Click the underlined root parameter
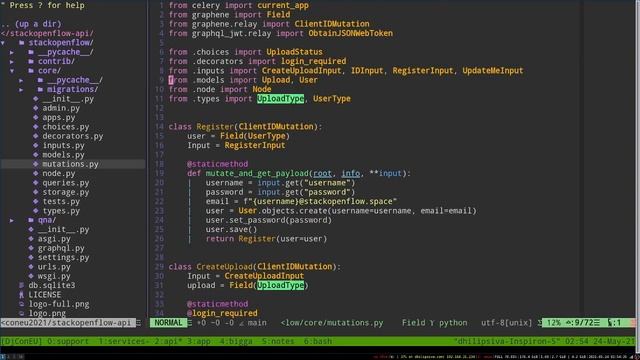This screenshot has width=640, height=360. click(322, 173)
